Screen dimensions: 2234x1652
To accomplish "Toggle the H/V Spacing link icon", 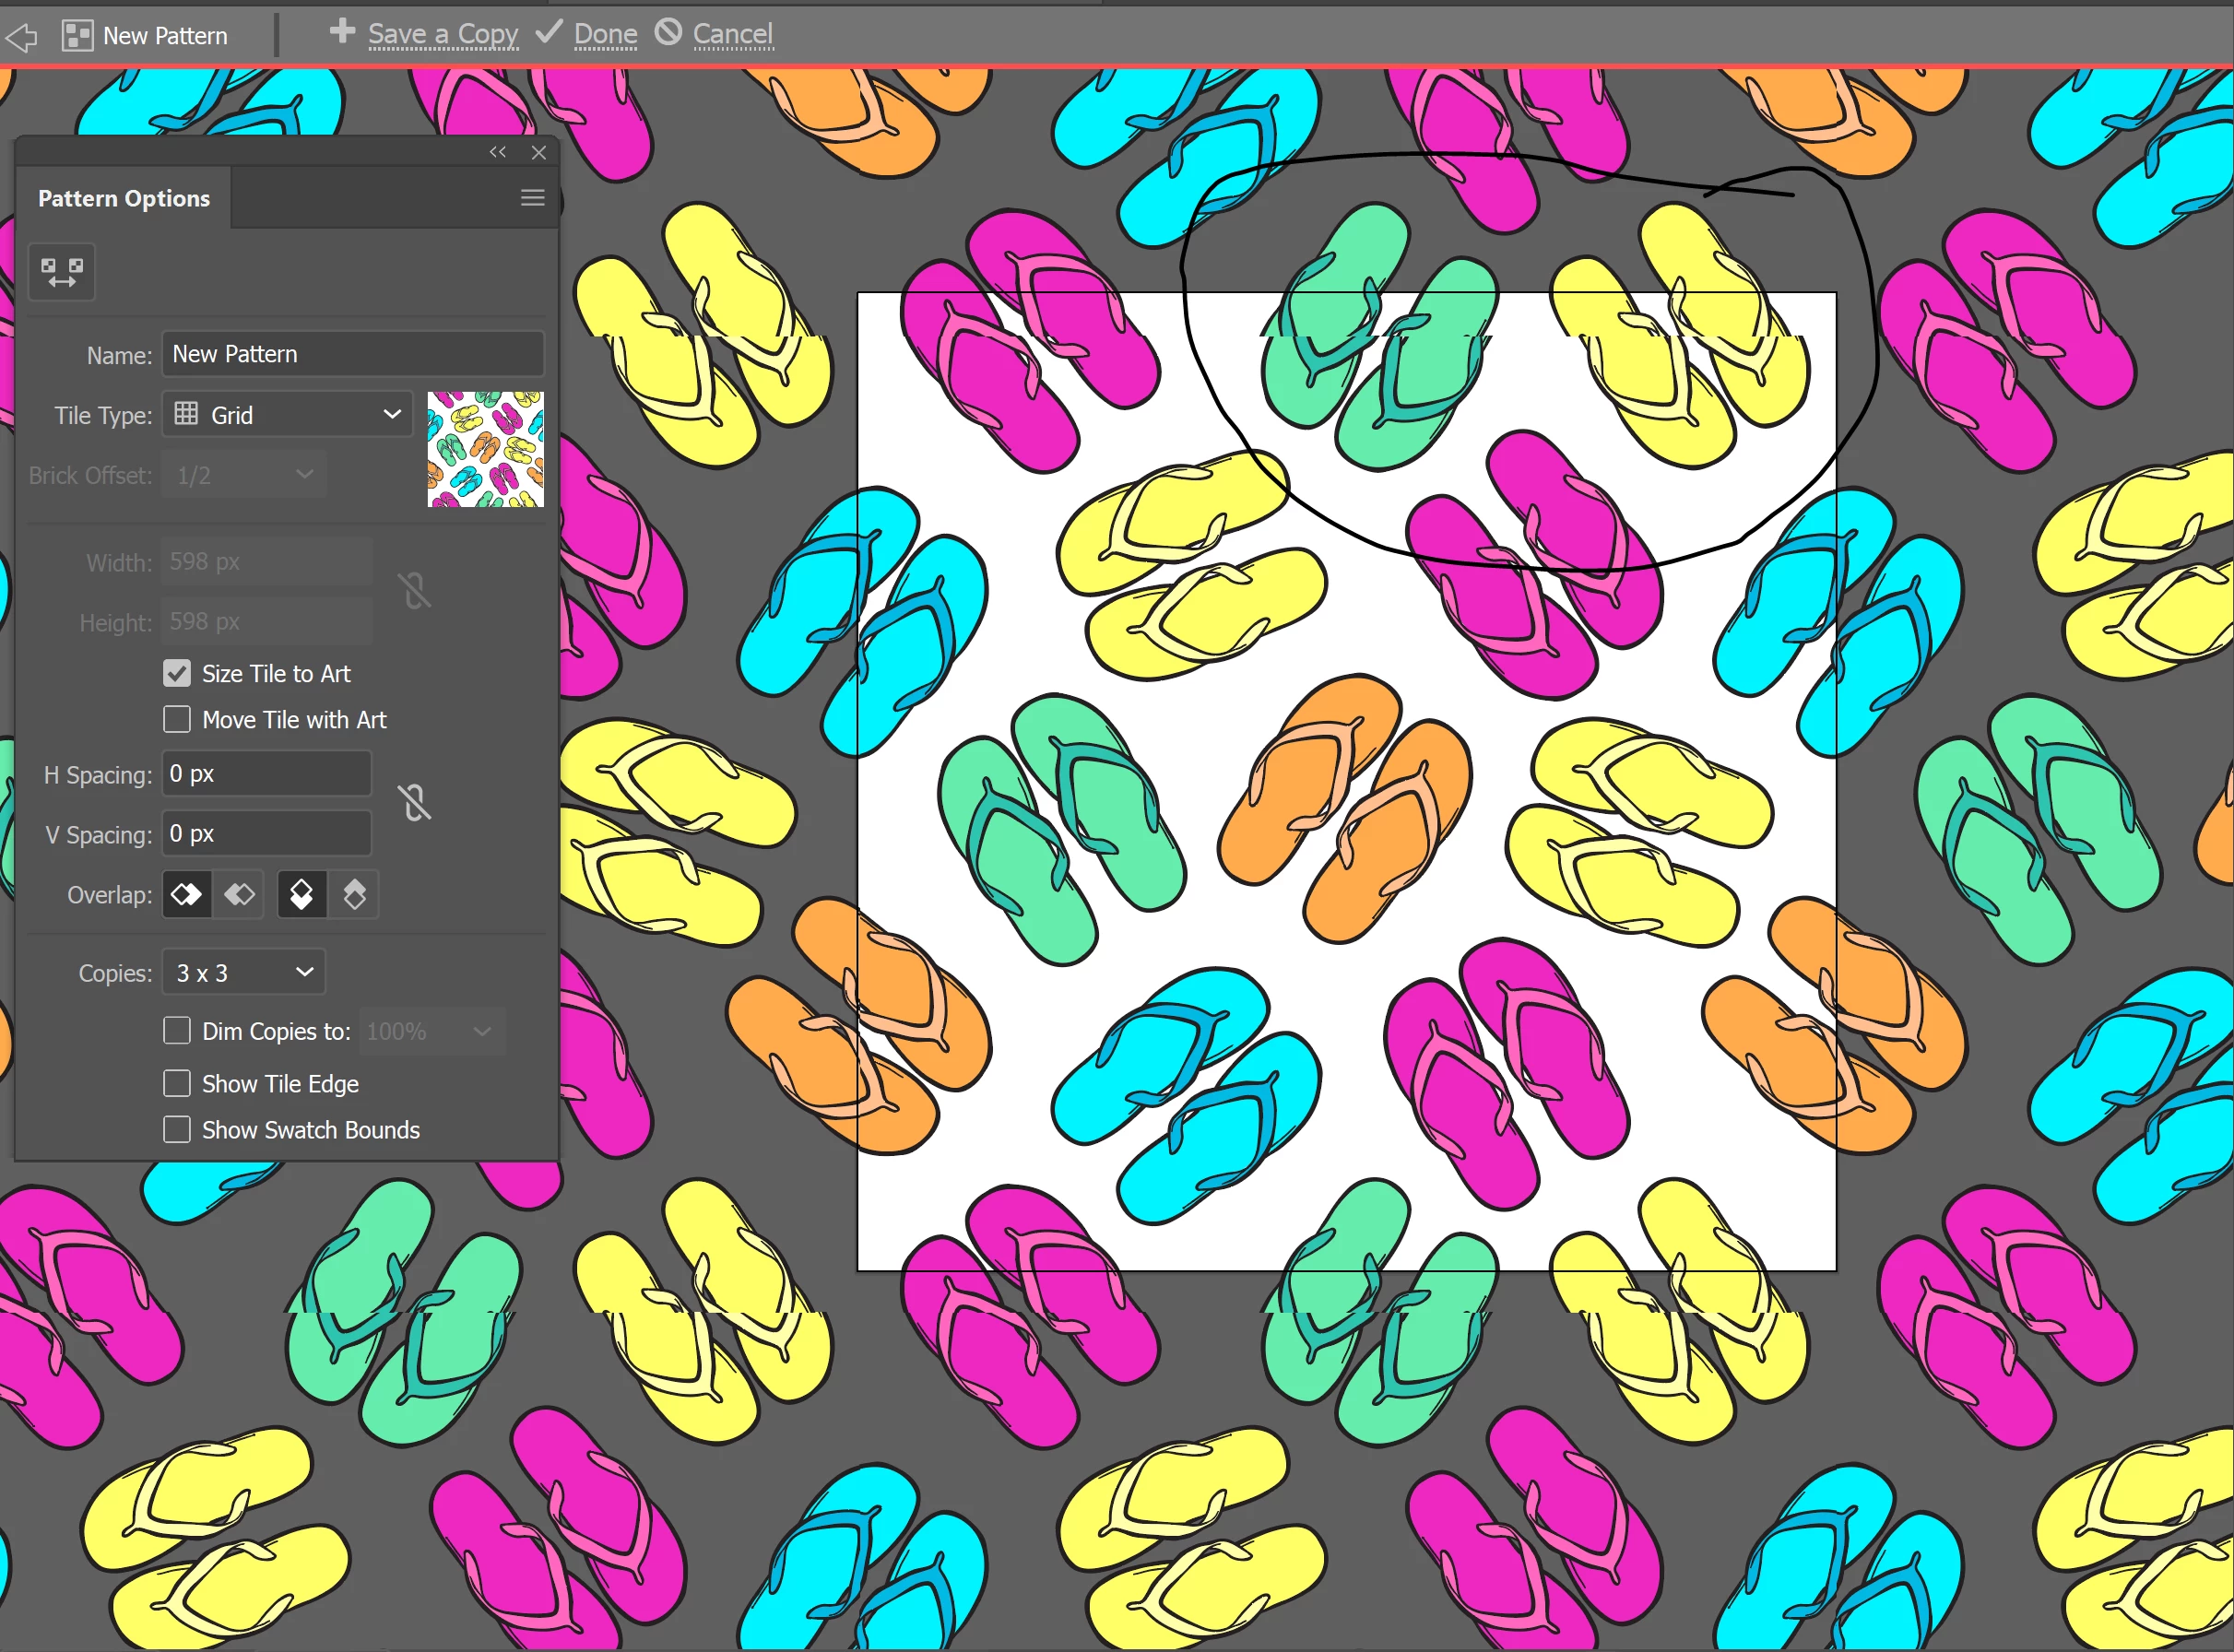I will pos(415,802).
